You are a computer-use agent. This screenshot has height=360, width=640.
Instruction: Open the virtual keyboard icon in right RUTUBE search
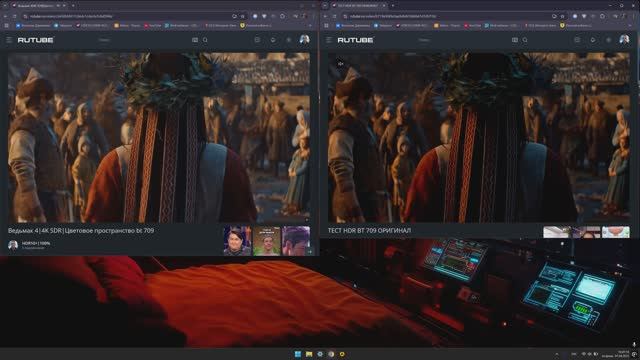pyautogui.click(x=515, y=40)
